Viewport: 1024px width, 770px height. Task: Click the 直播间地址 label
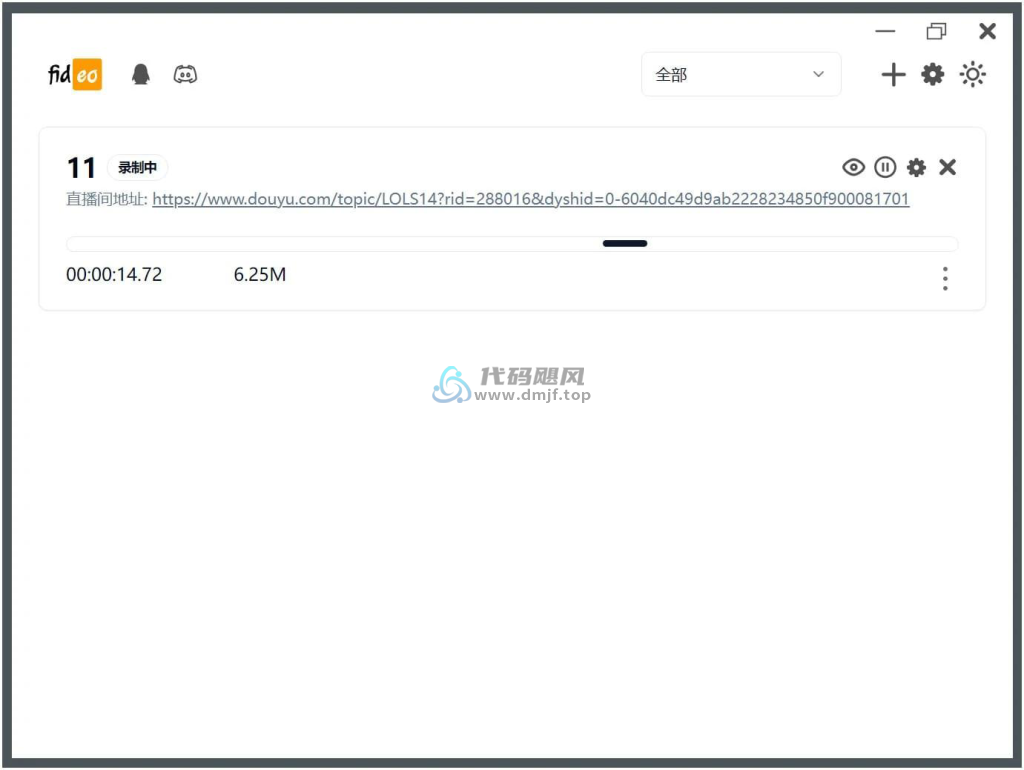[x=107, y=199]
